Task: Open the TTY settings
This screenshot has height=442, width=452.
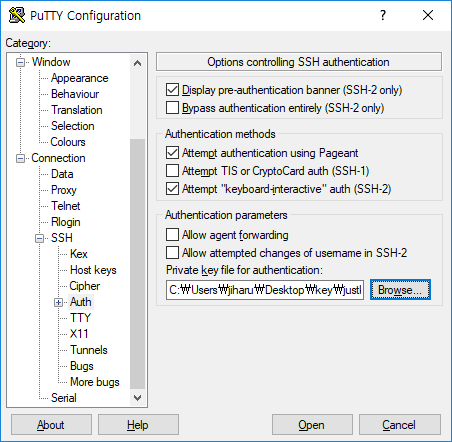Action: coord(80,318)
